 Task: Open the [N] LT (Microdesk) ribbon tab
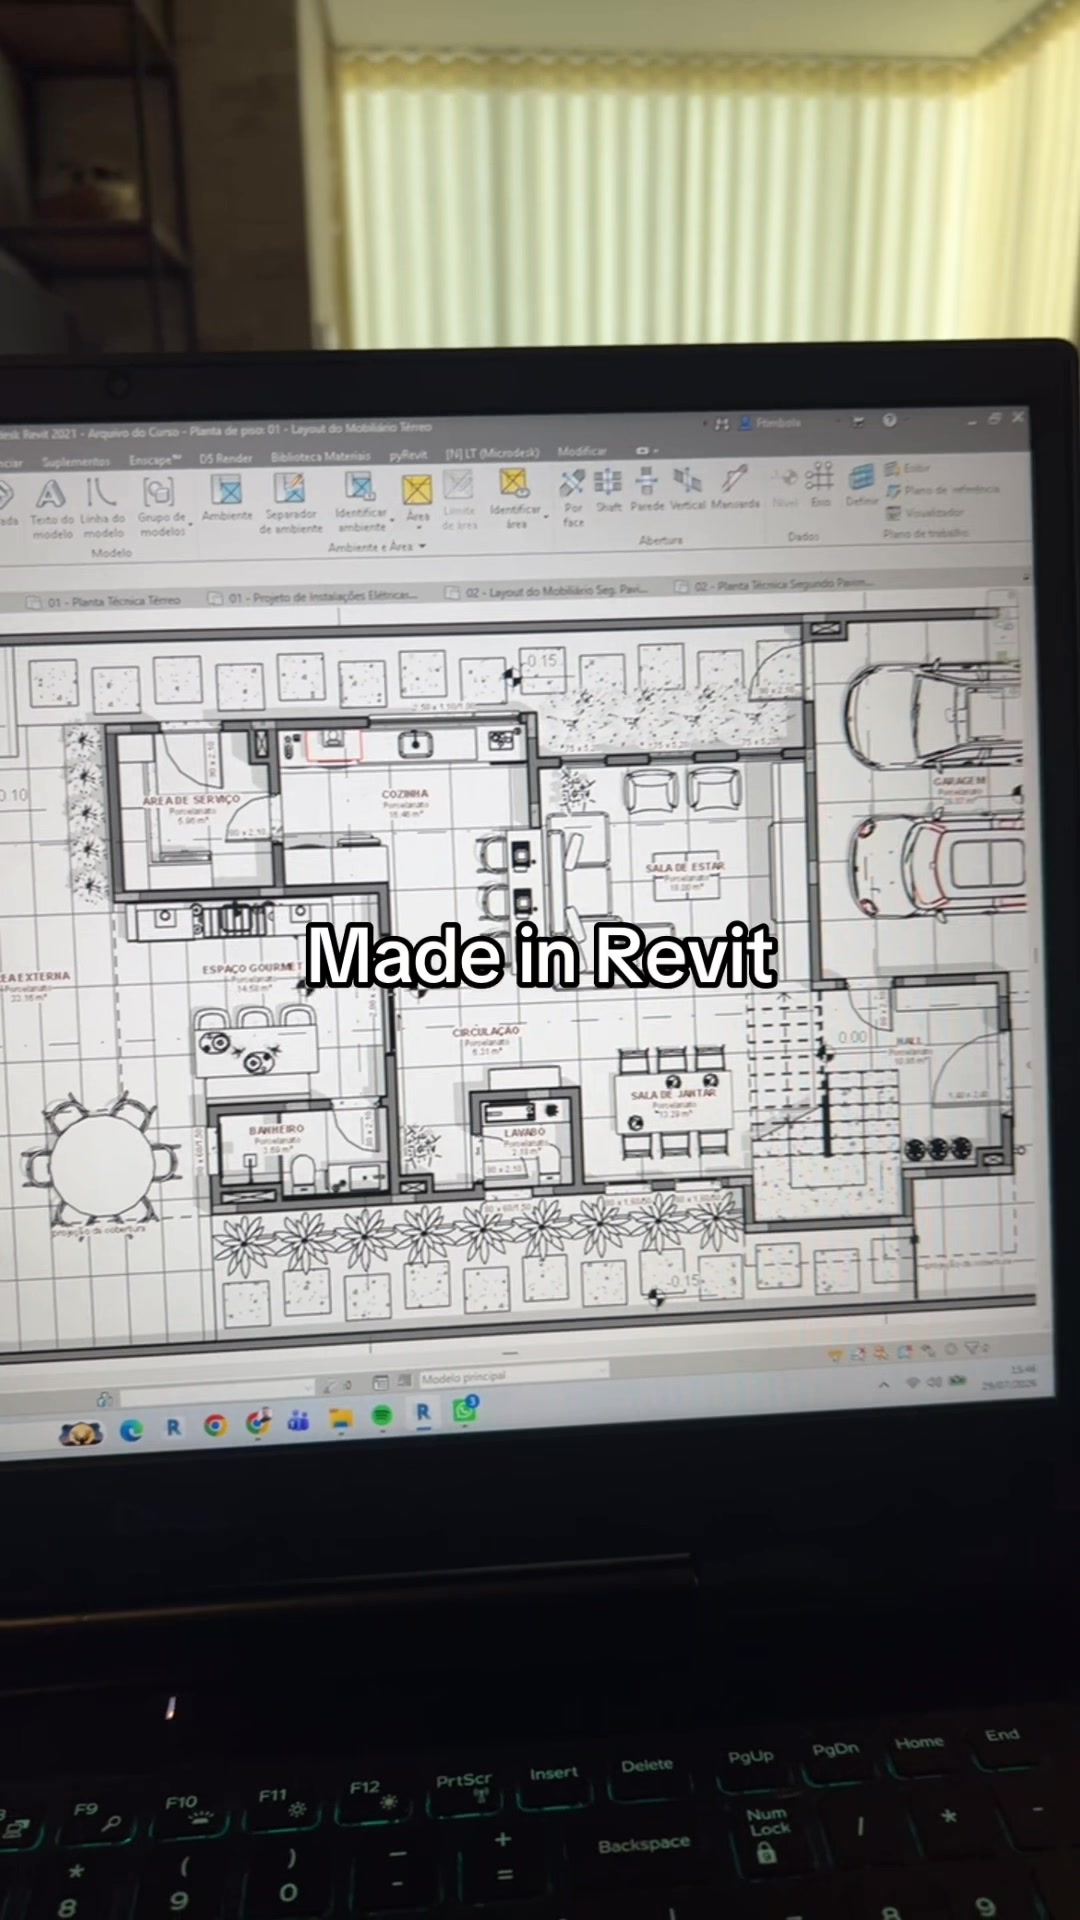tap(492, 453)
